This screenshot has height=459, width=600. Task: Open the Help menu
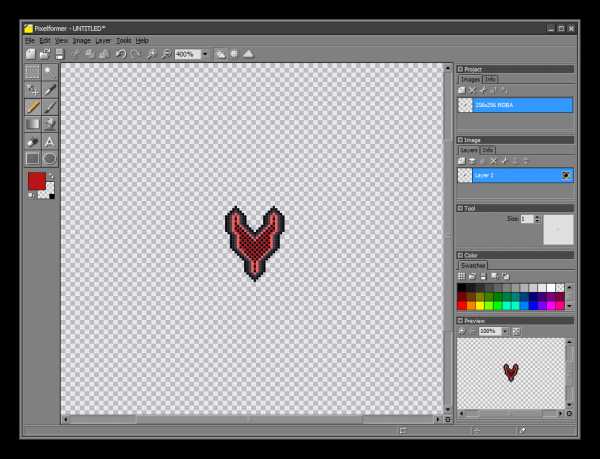coord(142,41)
